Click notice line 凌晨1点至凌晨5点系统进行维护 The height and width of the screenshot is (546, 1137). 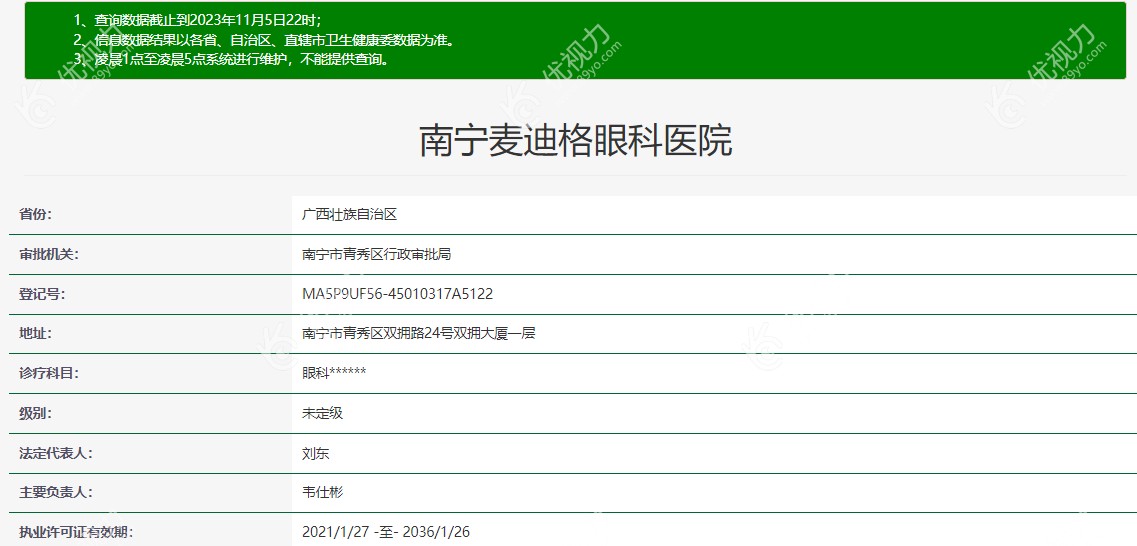[231, 59]
